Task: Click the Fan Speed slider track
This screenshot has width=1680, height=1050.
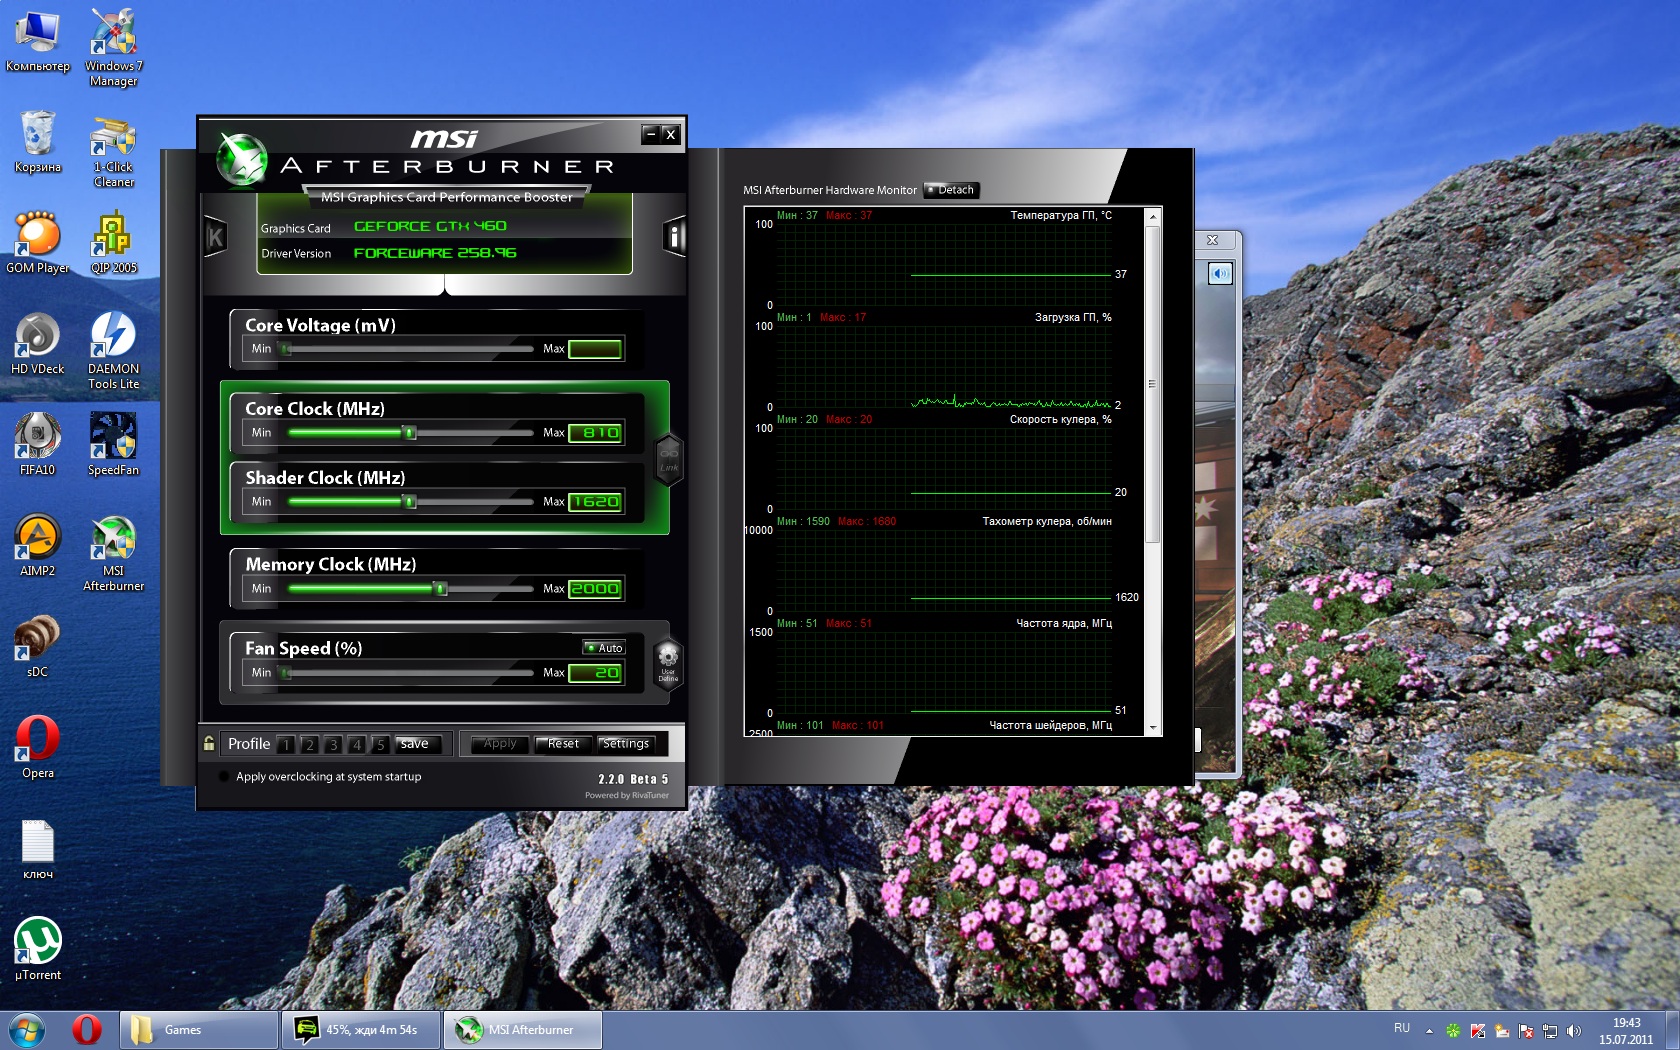Action: (410, 673)
